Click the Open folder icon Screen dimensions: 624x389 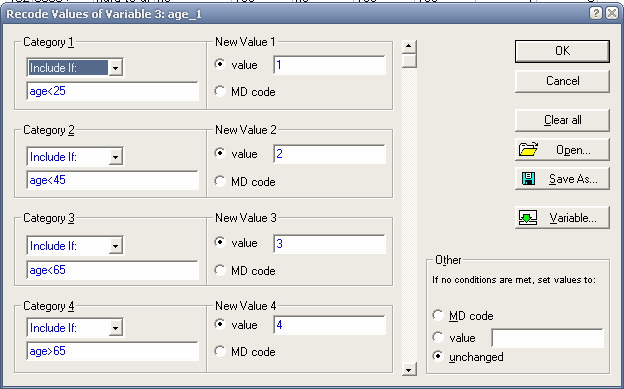tap(528, 149)
